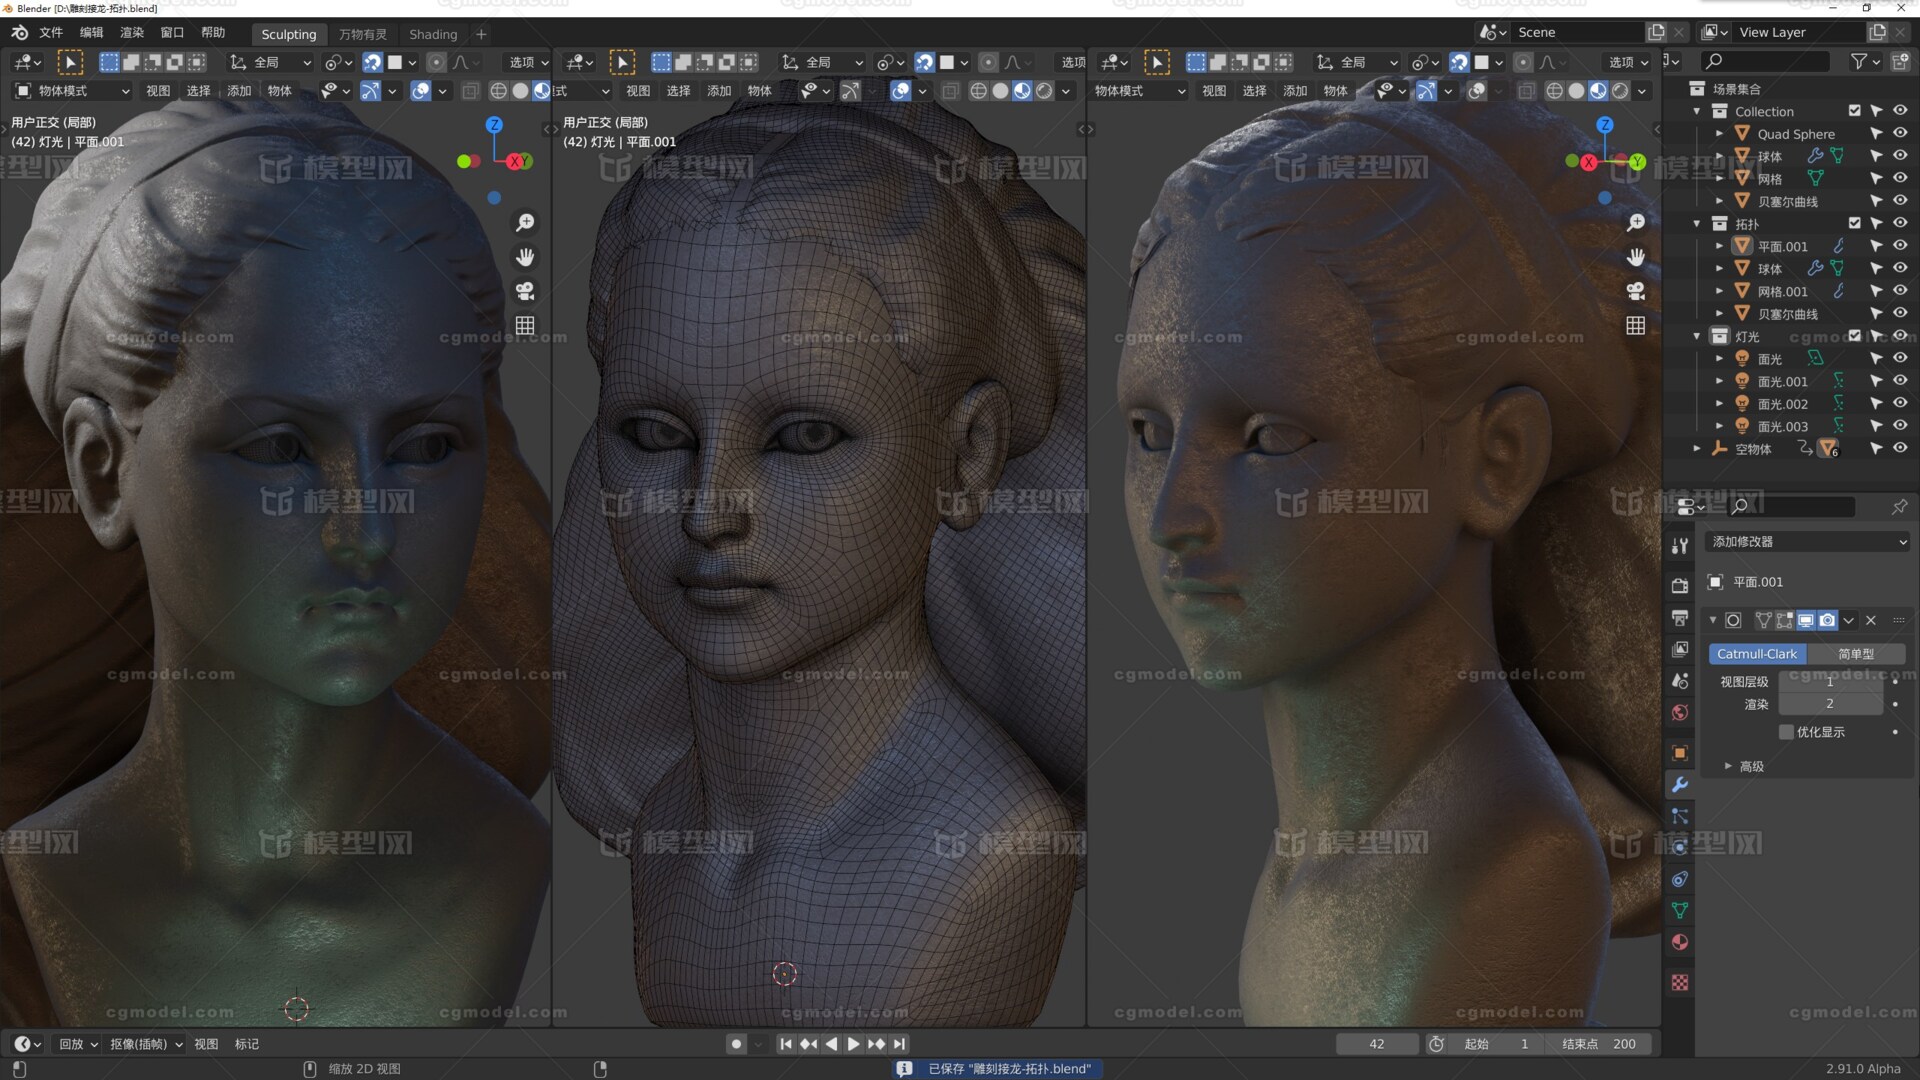Drag the 视图层级 viewport level slider
1920x1080 pixels.
[x=1829, y=679]
